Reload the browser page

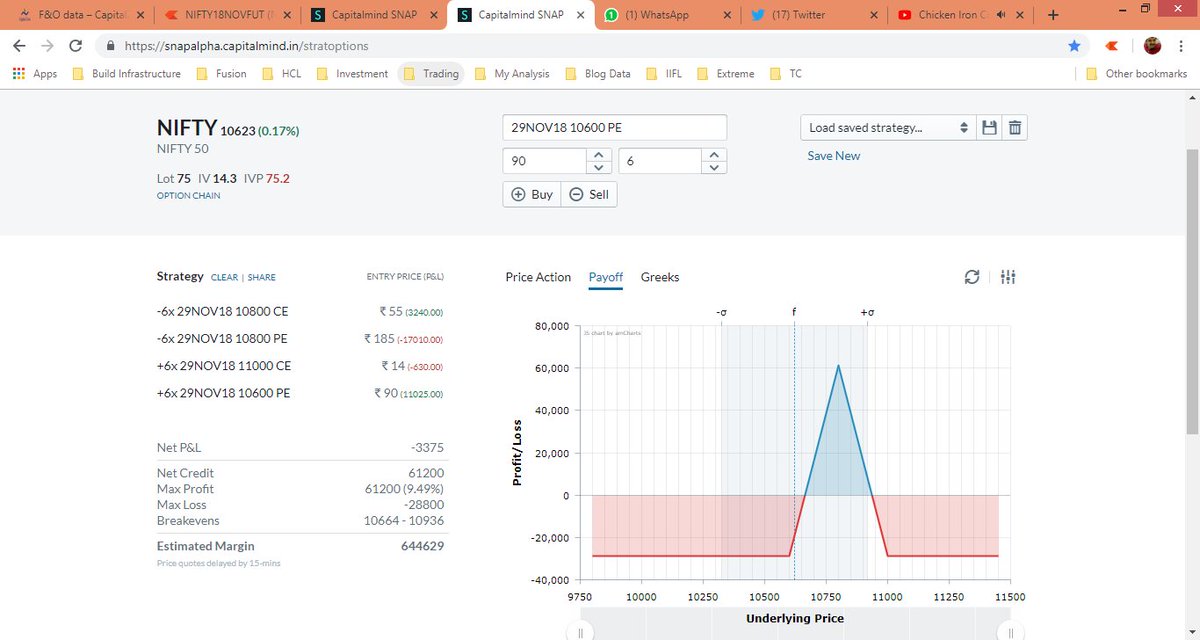75,46
